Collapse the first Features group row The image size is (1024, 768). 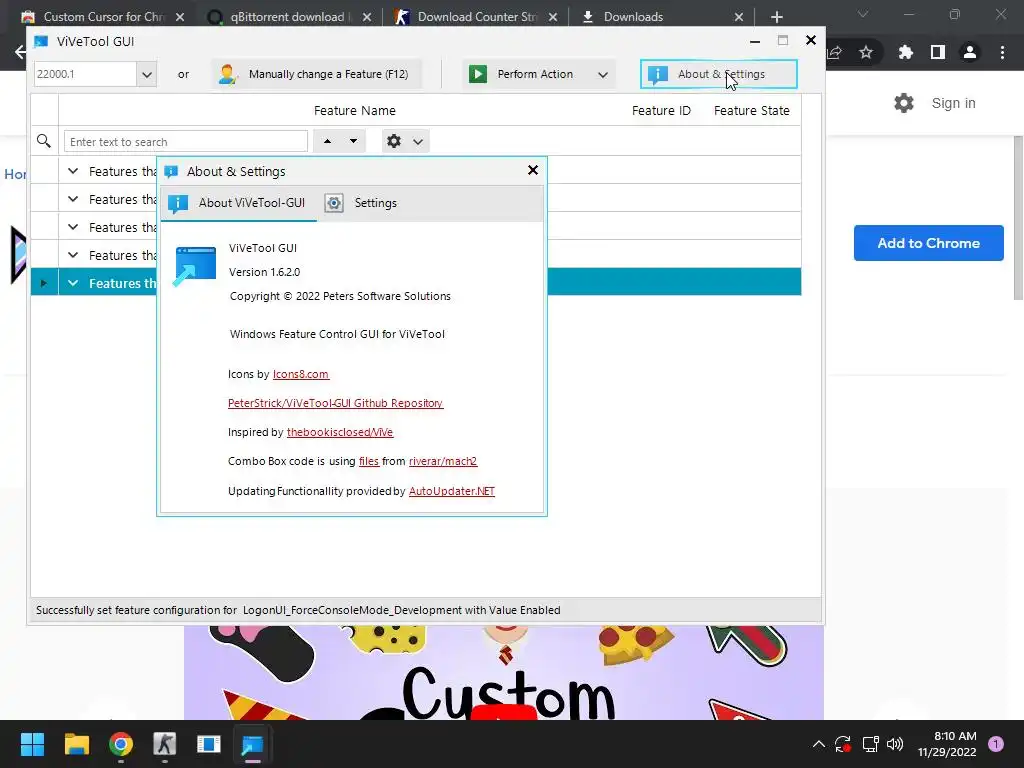73,171
